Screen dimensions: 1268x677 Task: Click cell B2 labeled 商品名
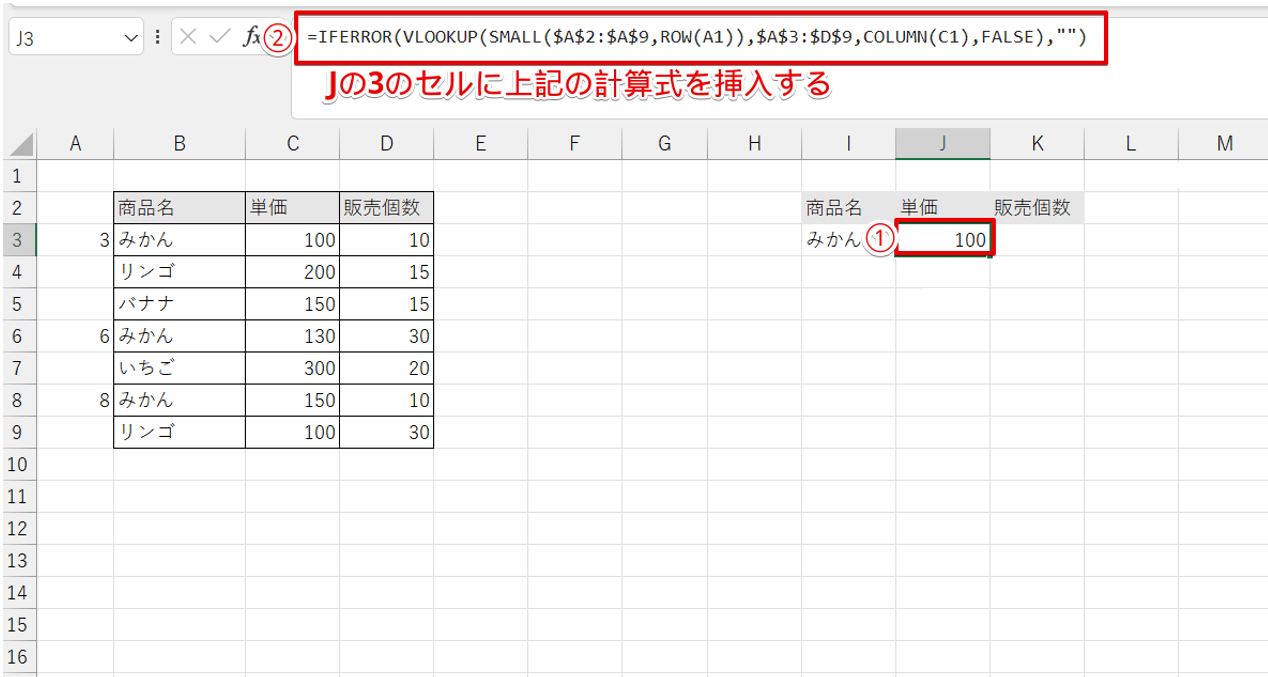tap(179, 208)
